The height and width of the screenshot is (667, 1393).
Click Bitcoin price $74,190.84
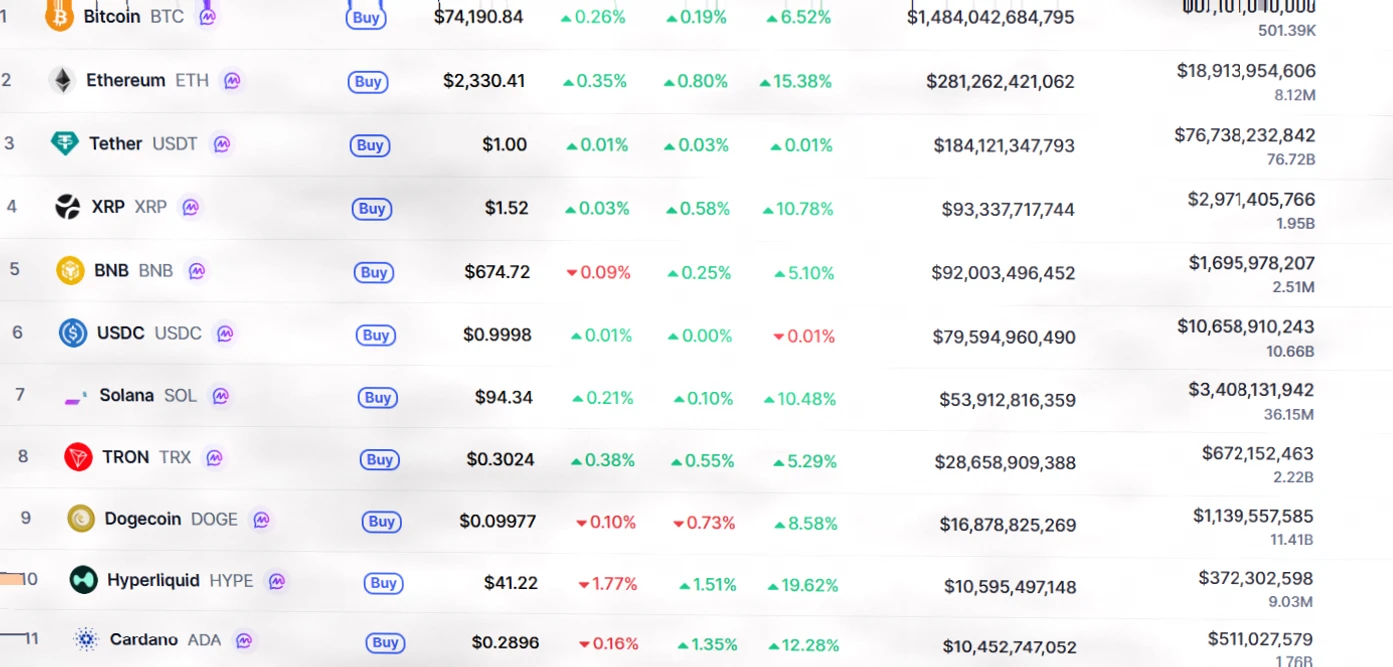point(478,16)
